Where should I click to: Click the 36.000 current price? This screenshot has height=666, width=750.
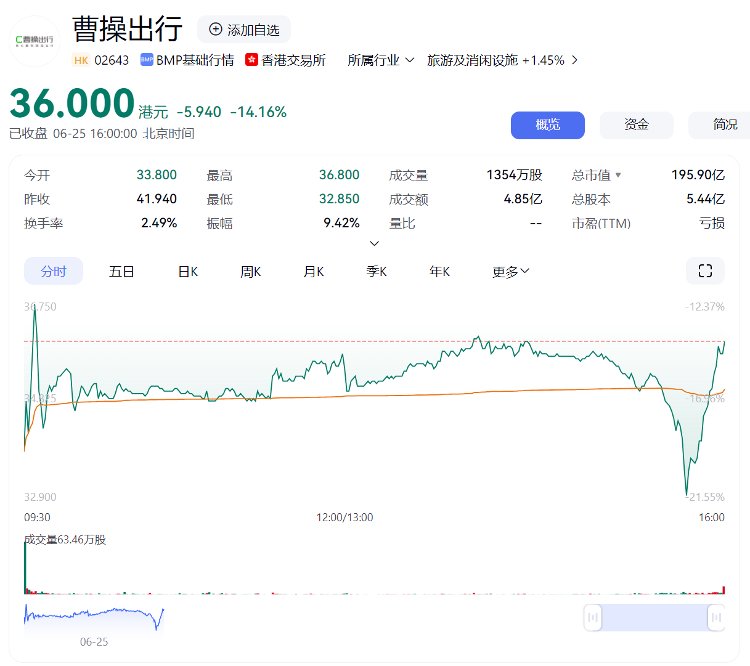pyautogui.click(x=72, y=103)
